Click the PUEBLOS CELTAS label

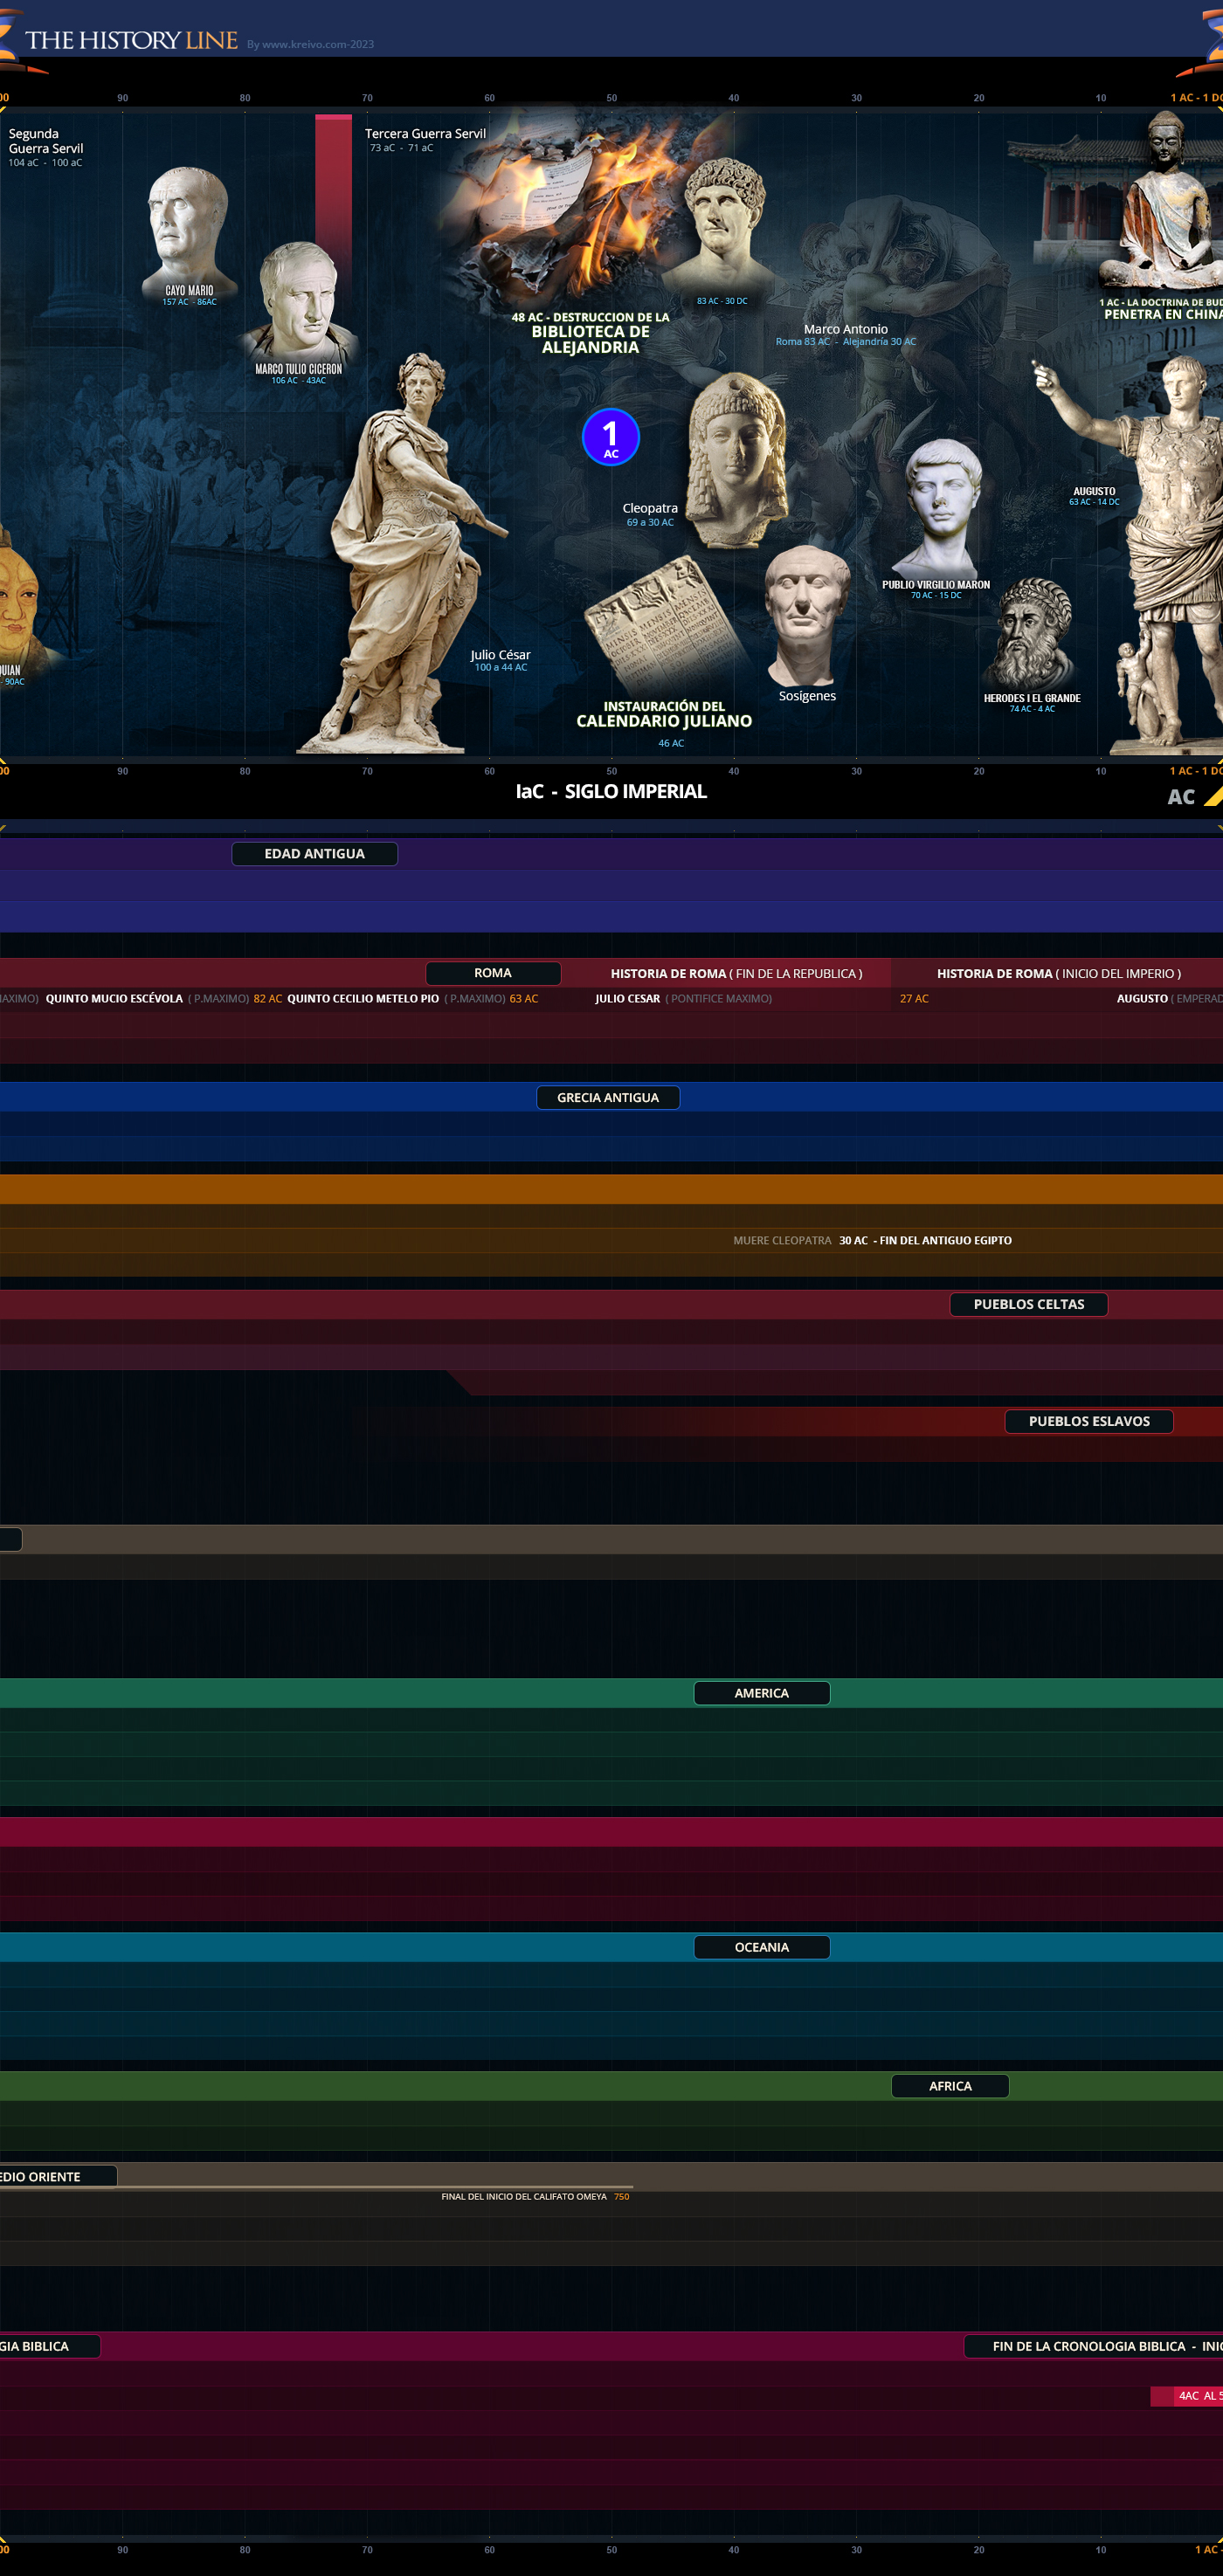tap(1029, 1304)
